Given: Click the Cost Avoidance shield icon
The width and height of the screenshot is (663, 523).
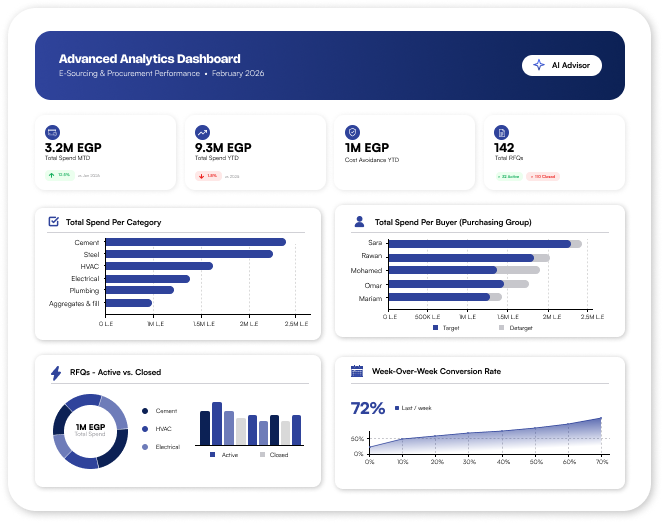Looking at the screenshot, I should [x=352, y=132].
